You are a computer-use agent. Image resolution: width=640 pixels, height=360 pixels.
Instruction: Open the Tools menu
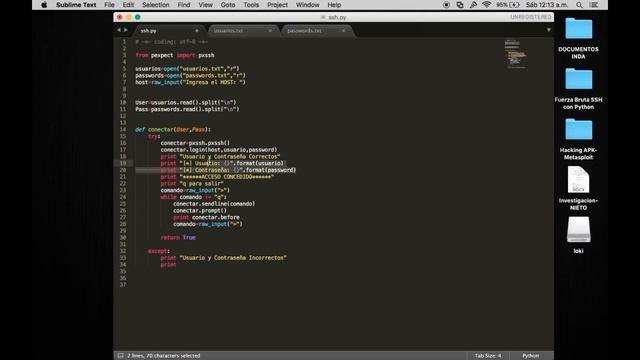click(251, 5)
